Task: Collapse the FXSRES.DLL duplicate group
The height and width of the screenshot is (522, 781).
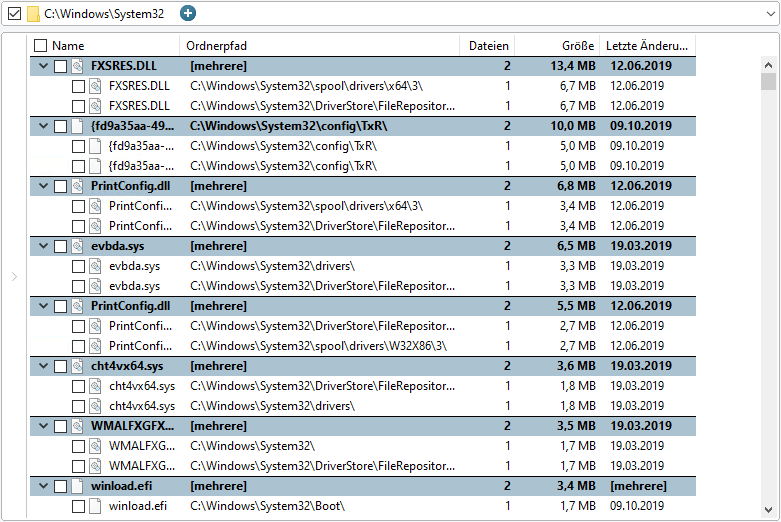Action: (x=43, y=66)
